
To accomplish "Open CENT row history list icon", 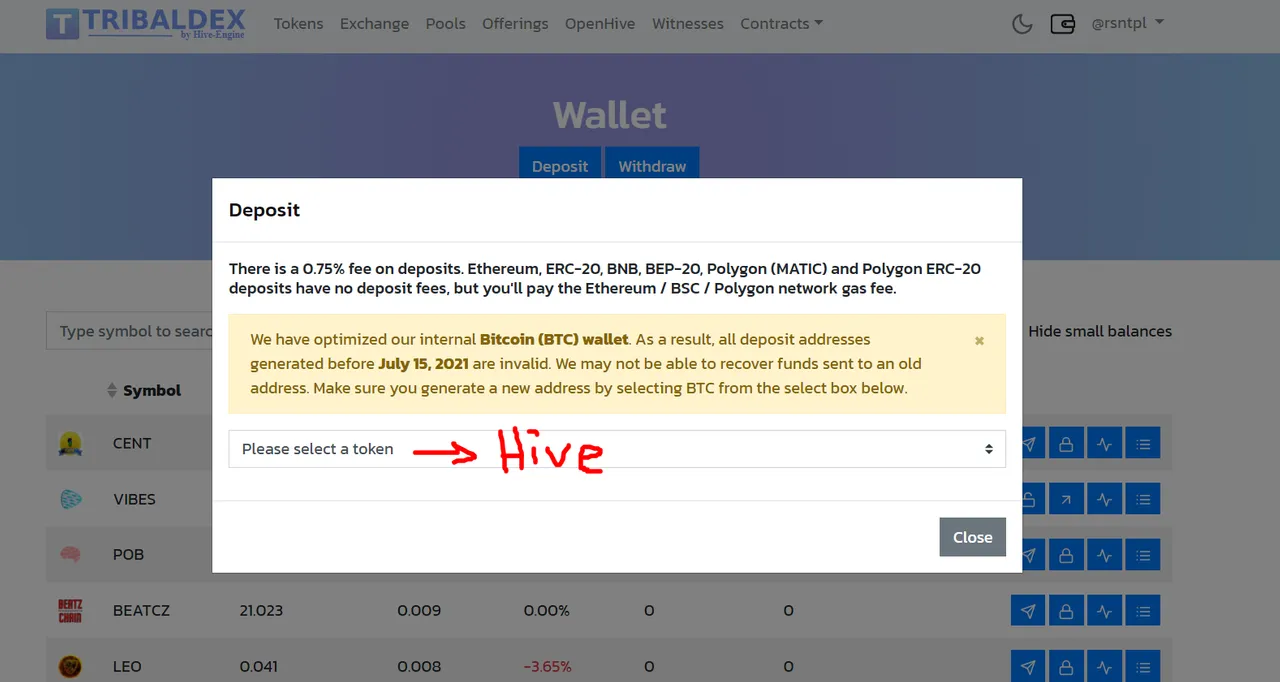I will [x=1142, y=443].
